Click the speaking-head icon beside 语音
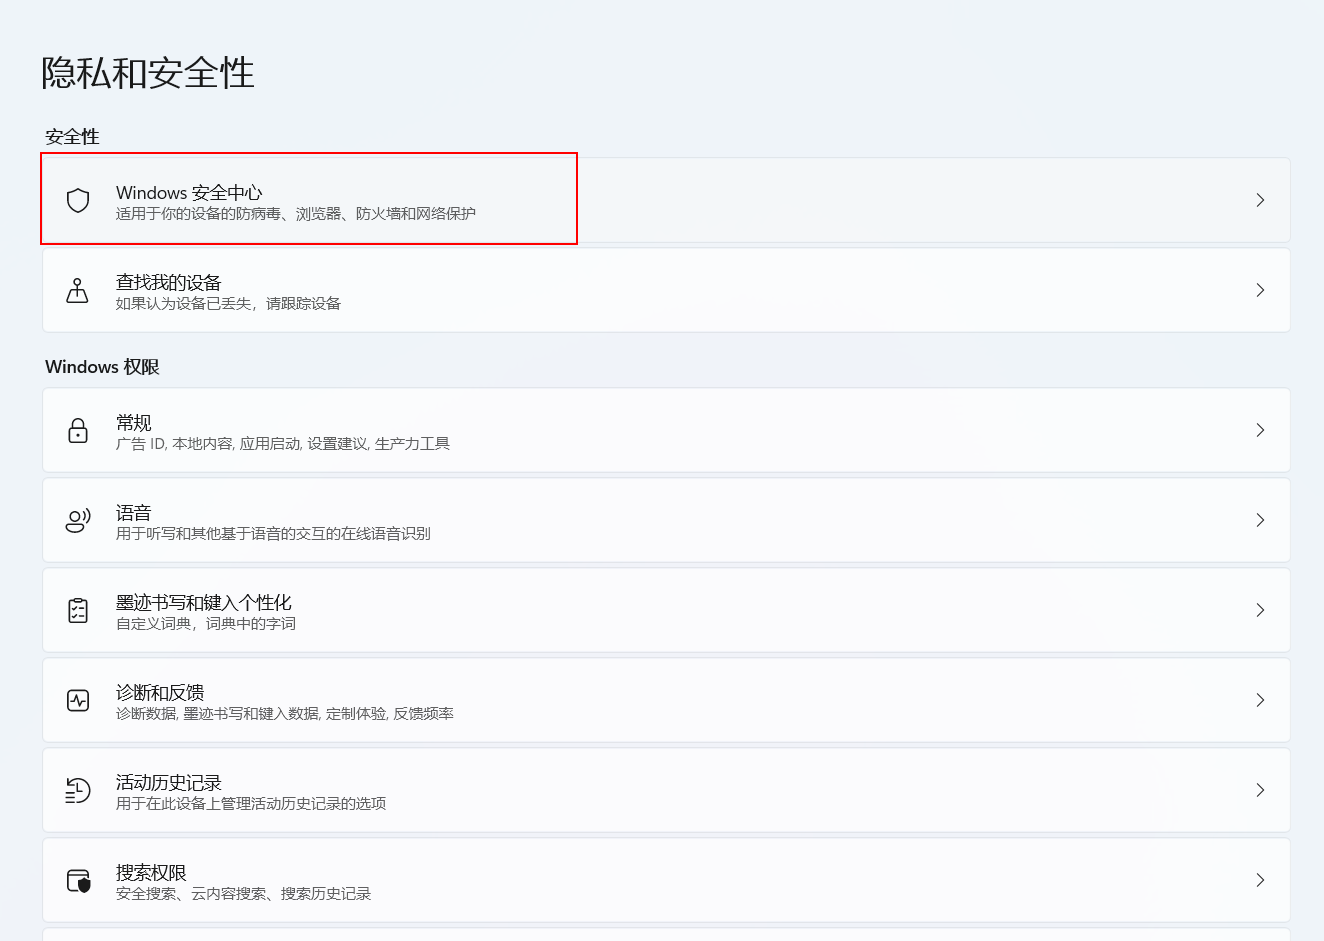Image resolution: width=1324 pixels, height=941 pixels. pos(78,520)
